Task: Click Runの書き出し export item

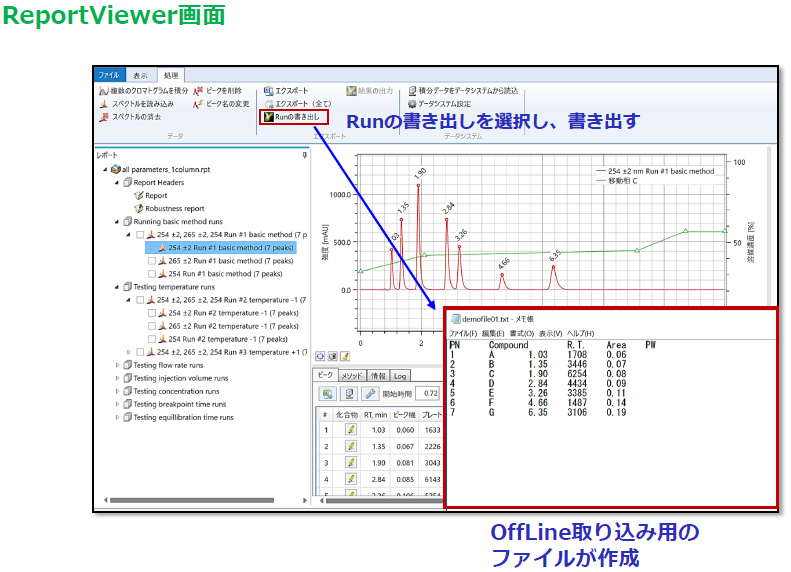Action: [294, 117]
